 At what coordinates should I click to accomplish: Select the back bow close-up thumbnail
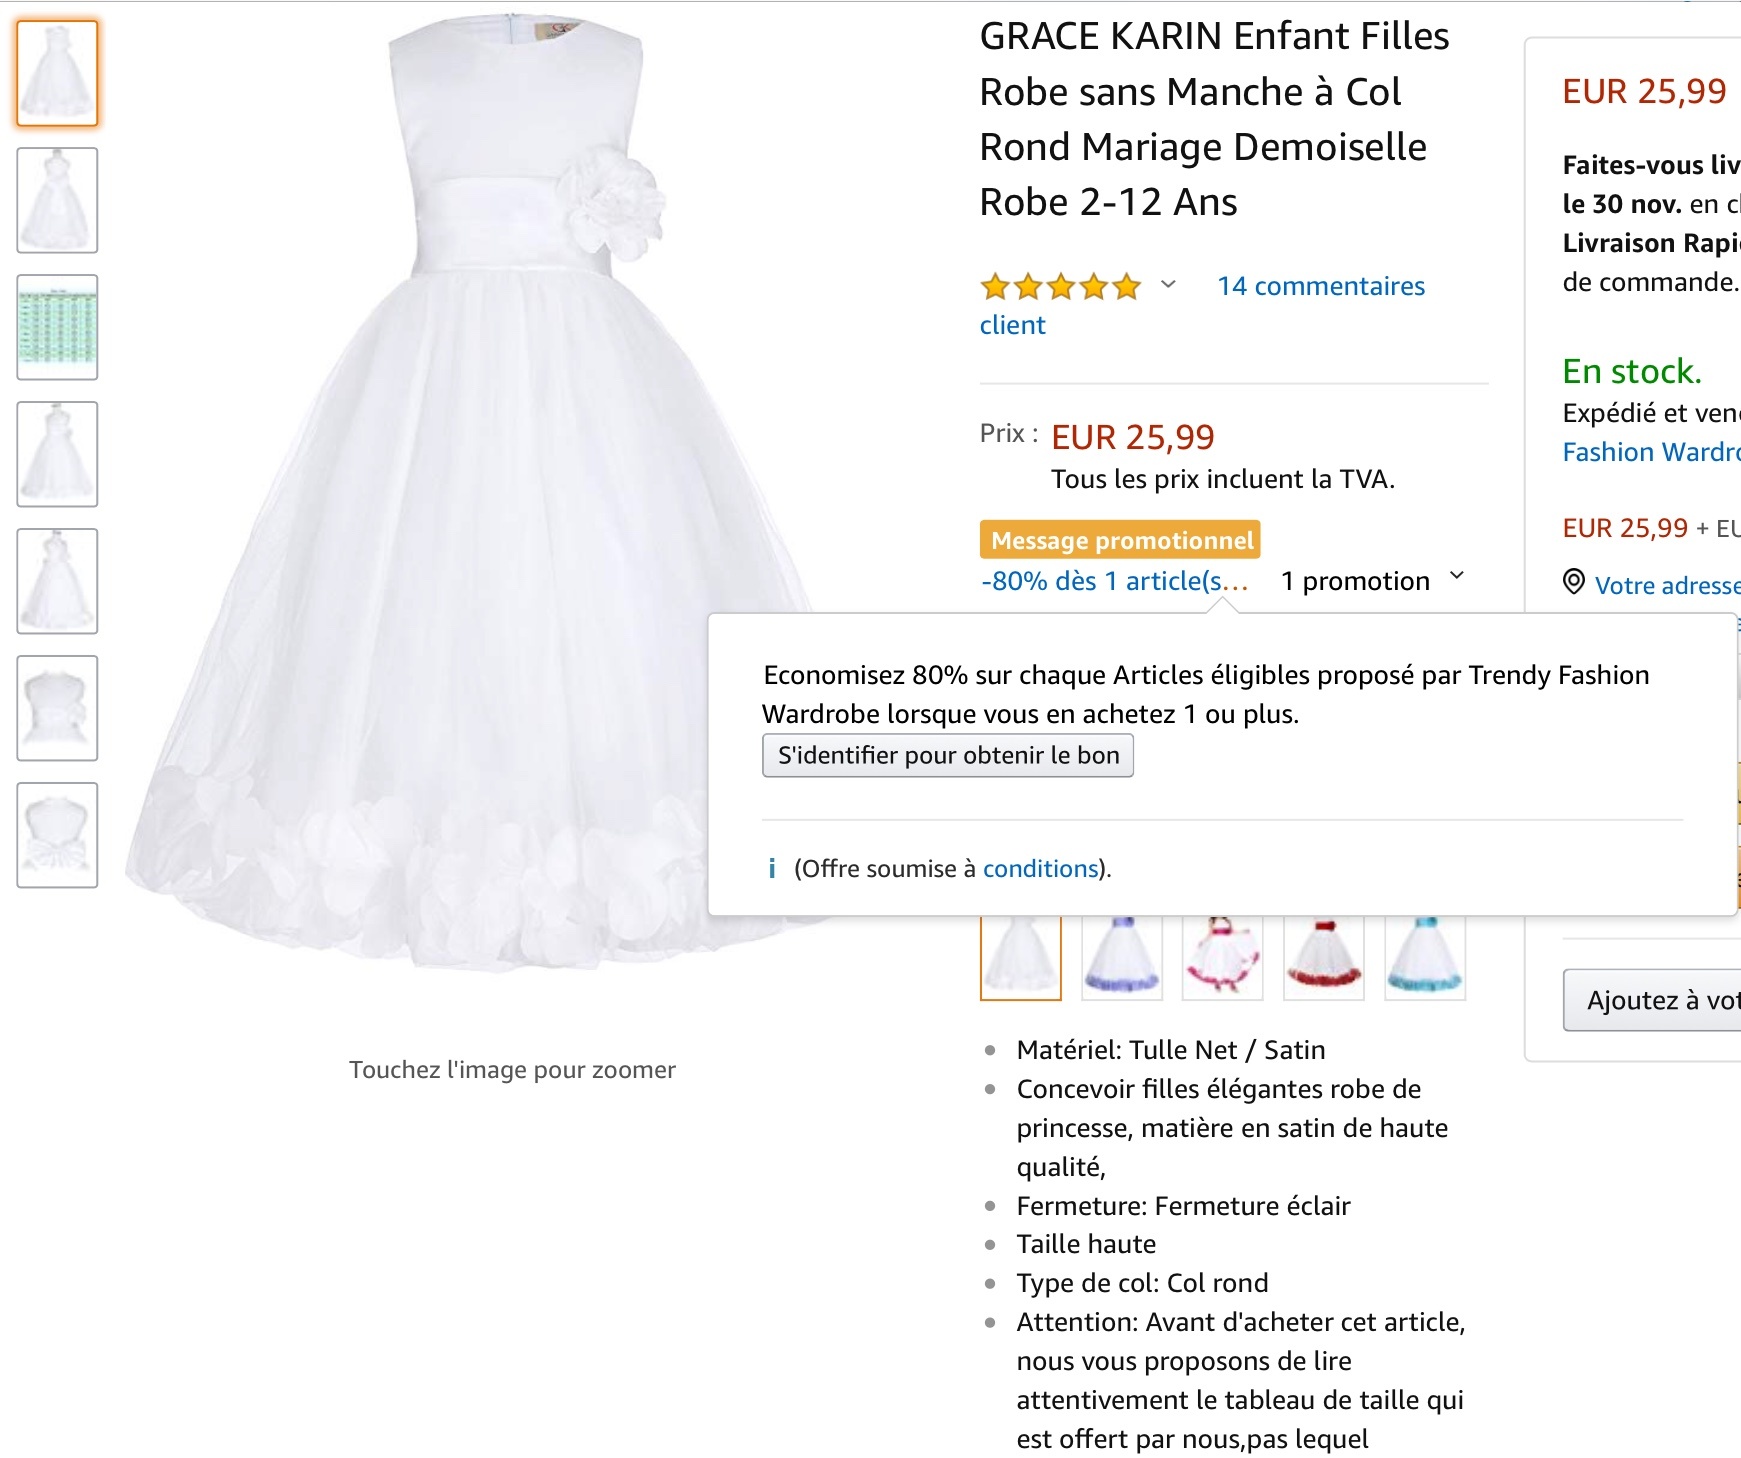click(57, 835)
